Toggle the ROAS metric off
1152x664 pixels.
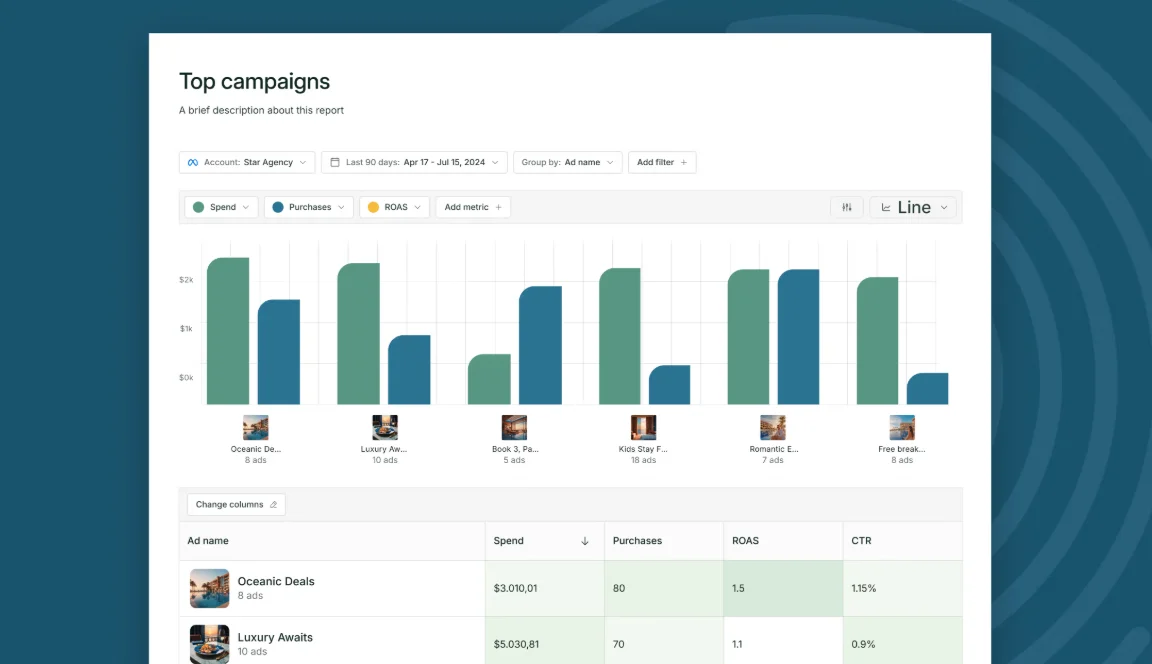click(393, 206)
